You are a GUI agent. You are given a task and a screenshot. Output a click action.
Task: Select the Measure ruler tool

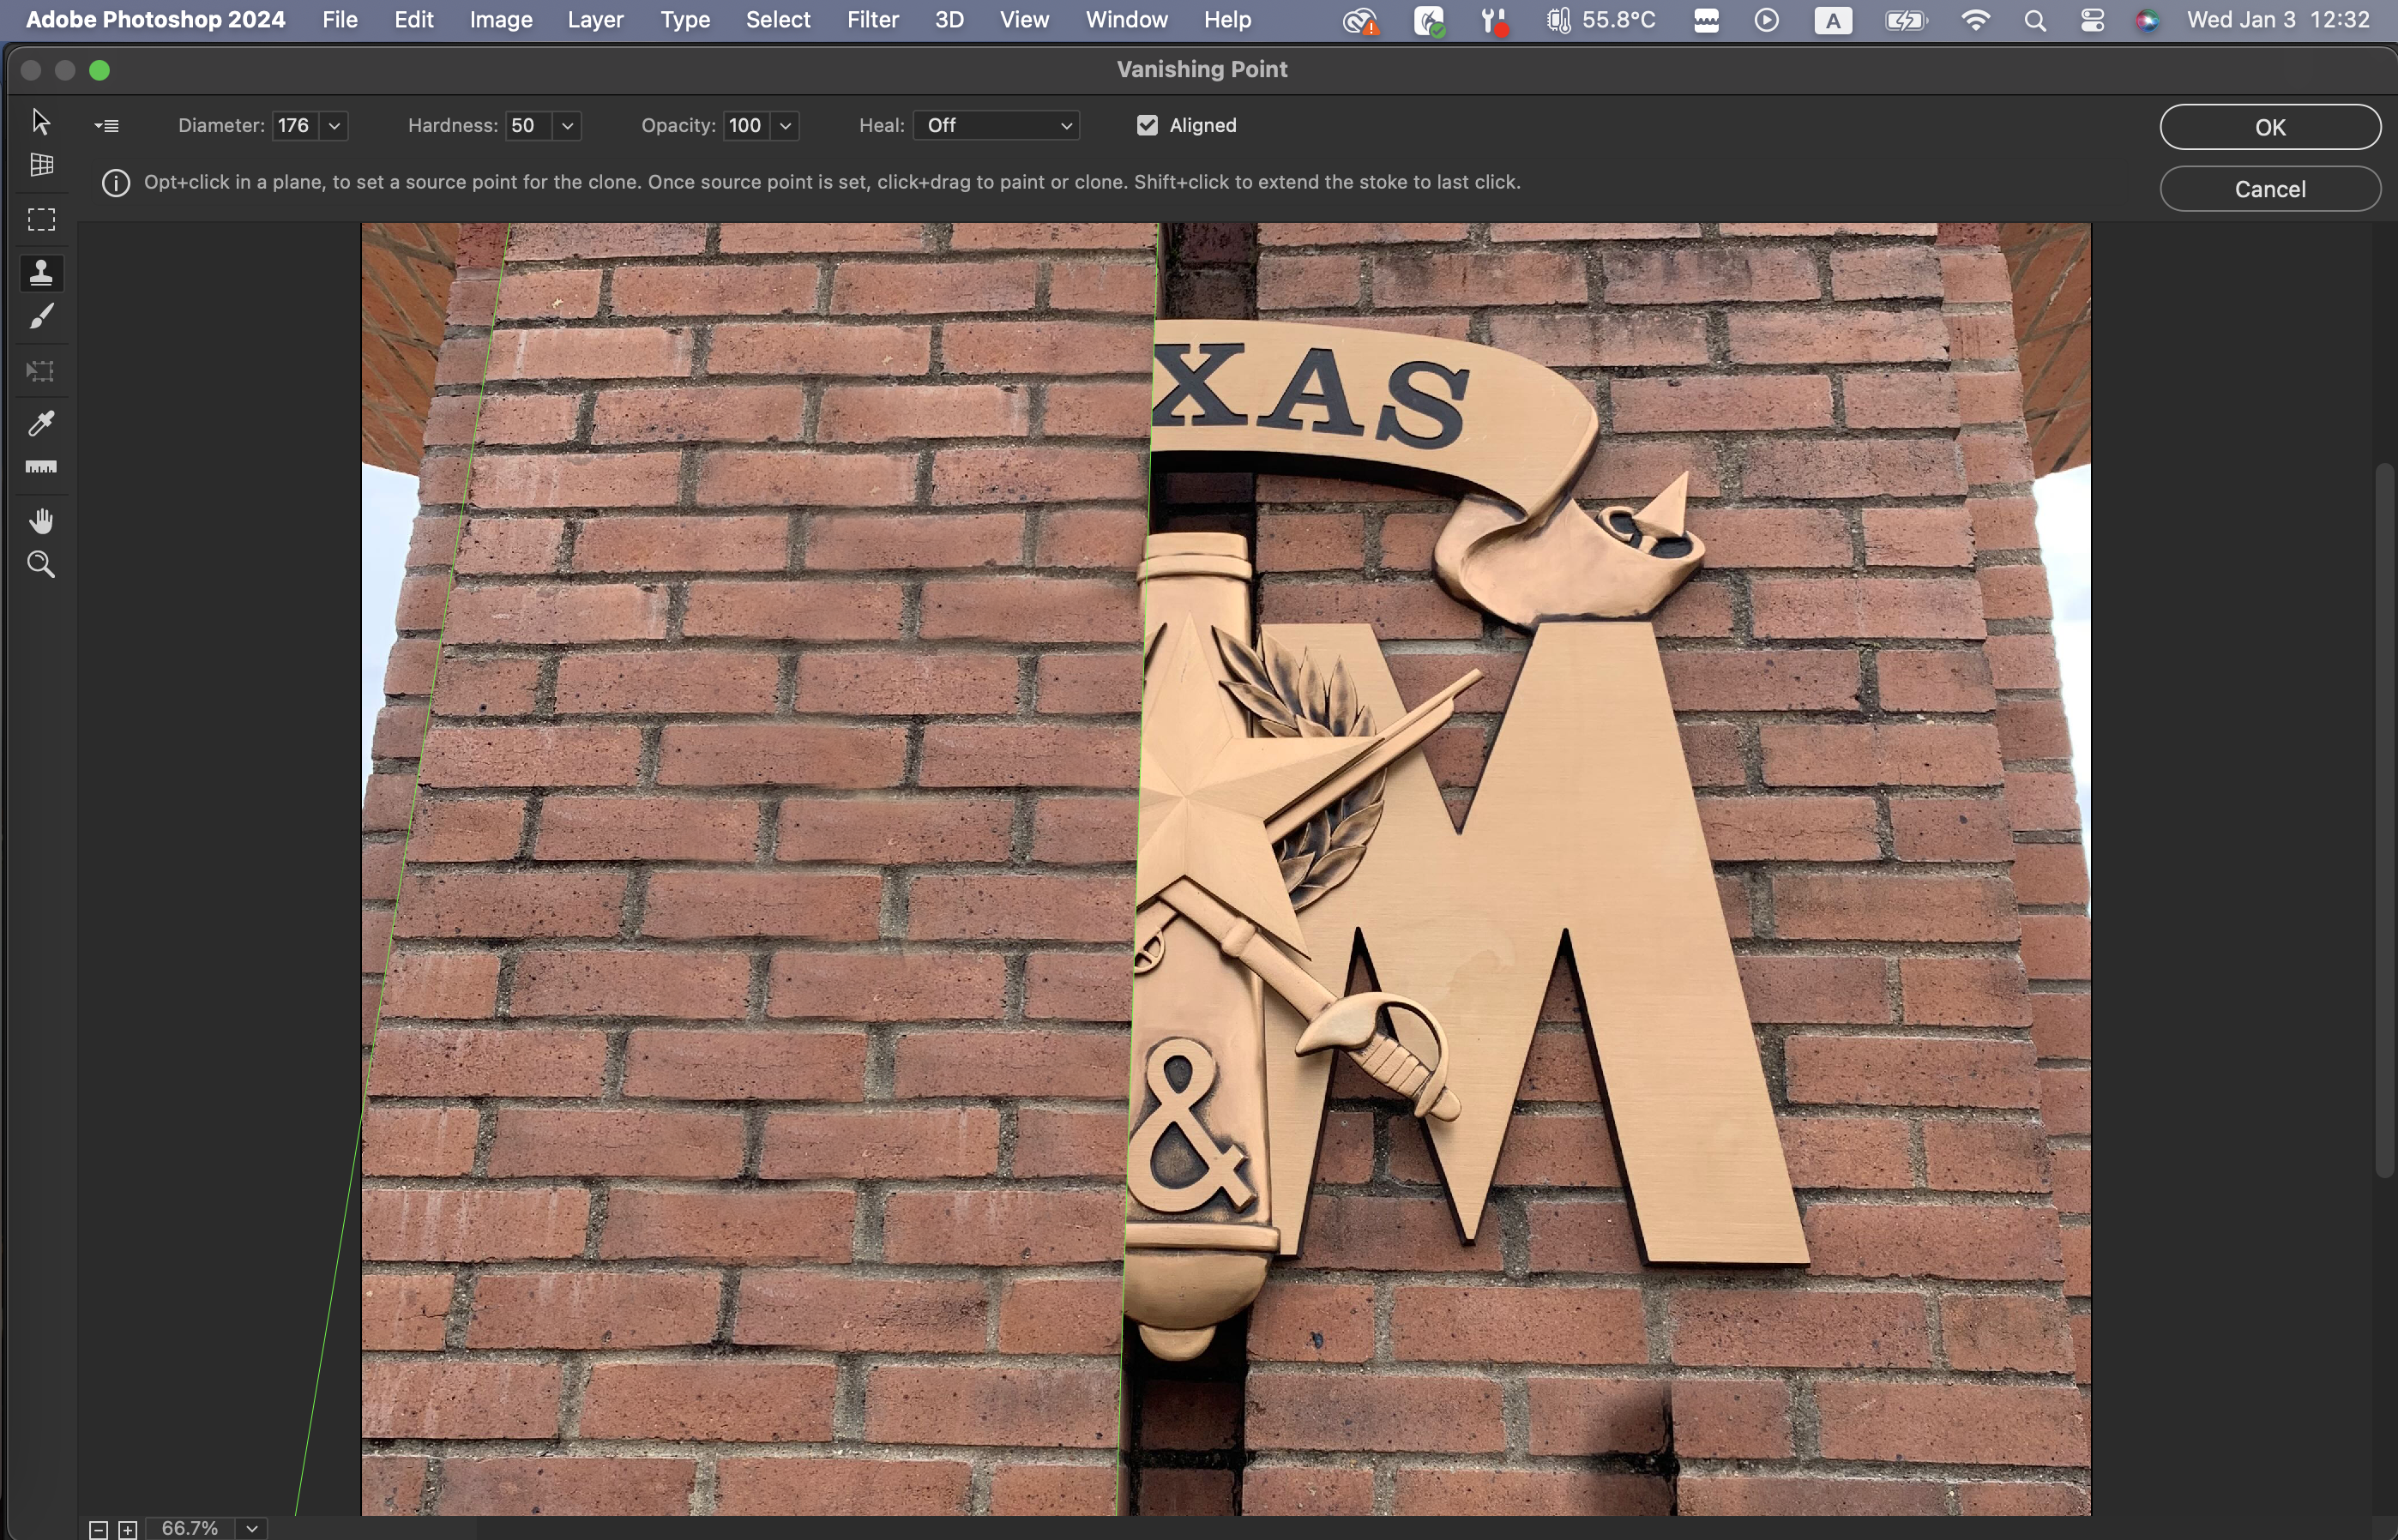point(41,467)
